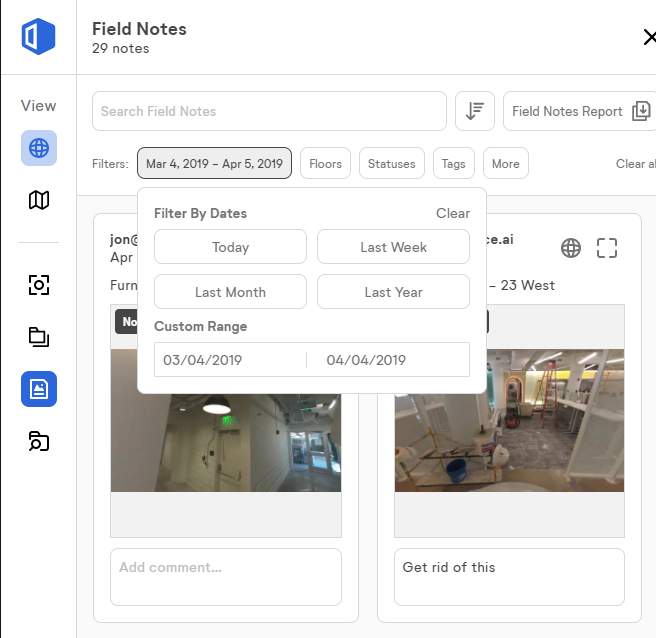Click the start date field 03/04/2019
656x638 pixels.
[230, 360]
